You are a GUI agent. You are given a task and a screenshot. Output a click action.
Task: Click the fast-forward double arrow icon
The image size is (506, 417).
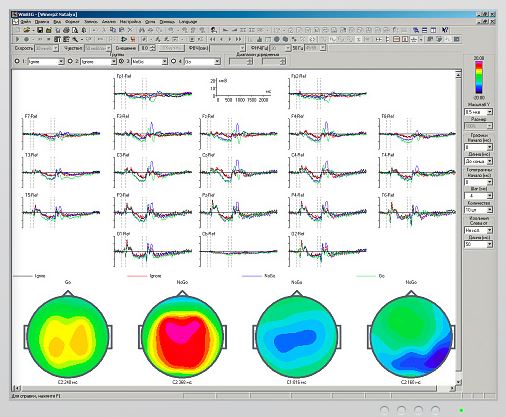[x=238, y=39]
